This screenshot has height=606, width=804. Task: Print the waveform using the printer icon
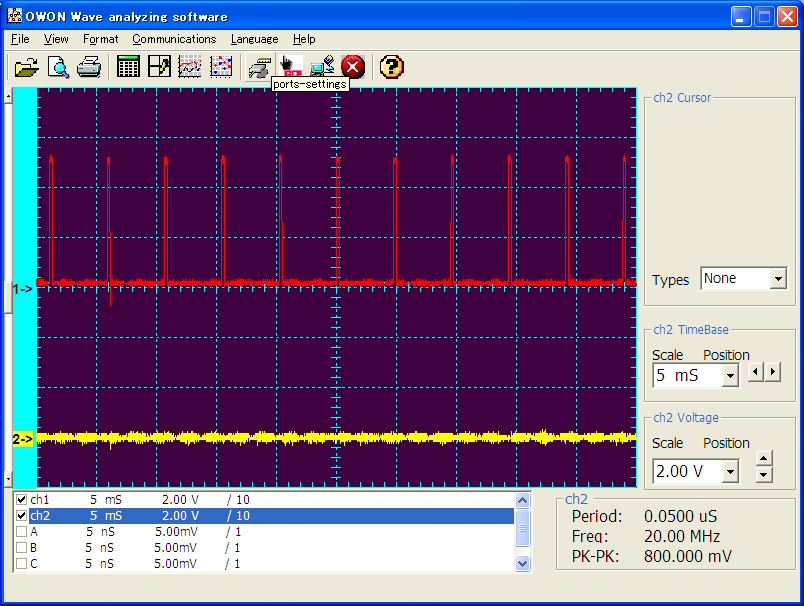coord(89,67)
